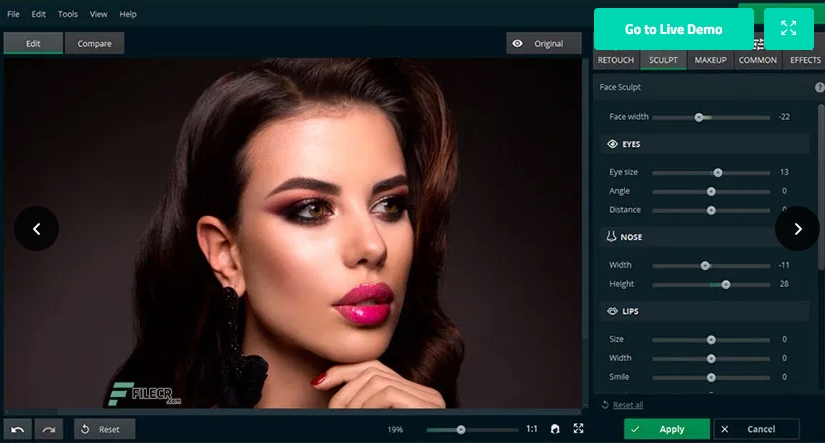Open the MAKEUP tab
Viewport: 825px width, 443px height.
(x=710, y=60)
